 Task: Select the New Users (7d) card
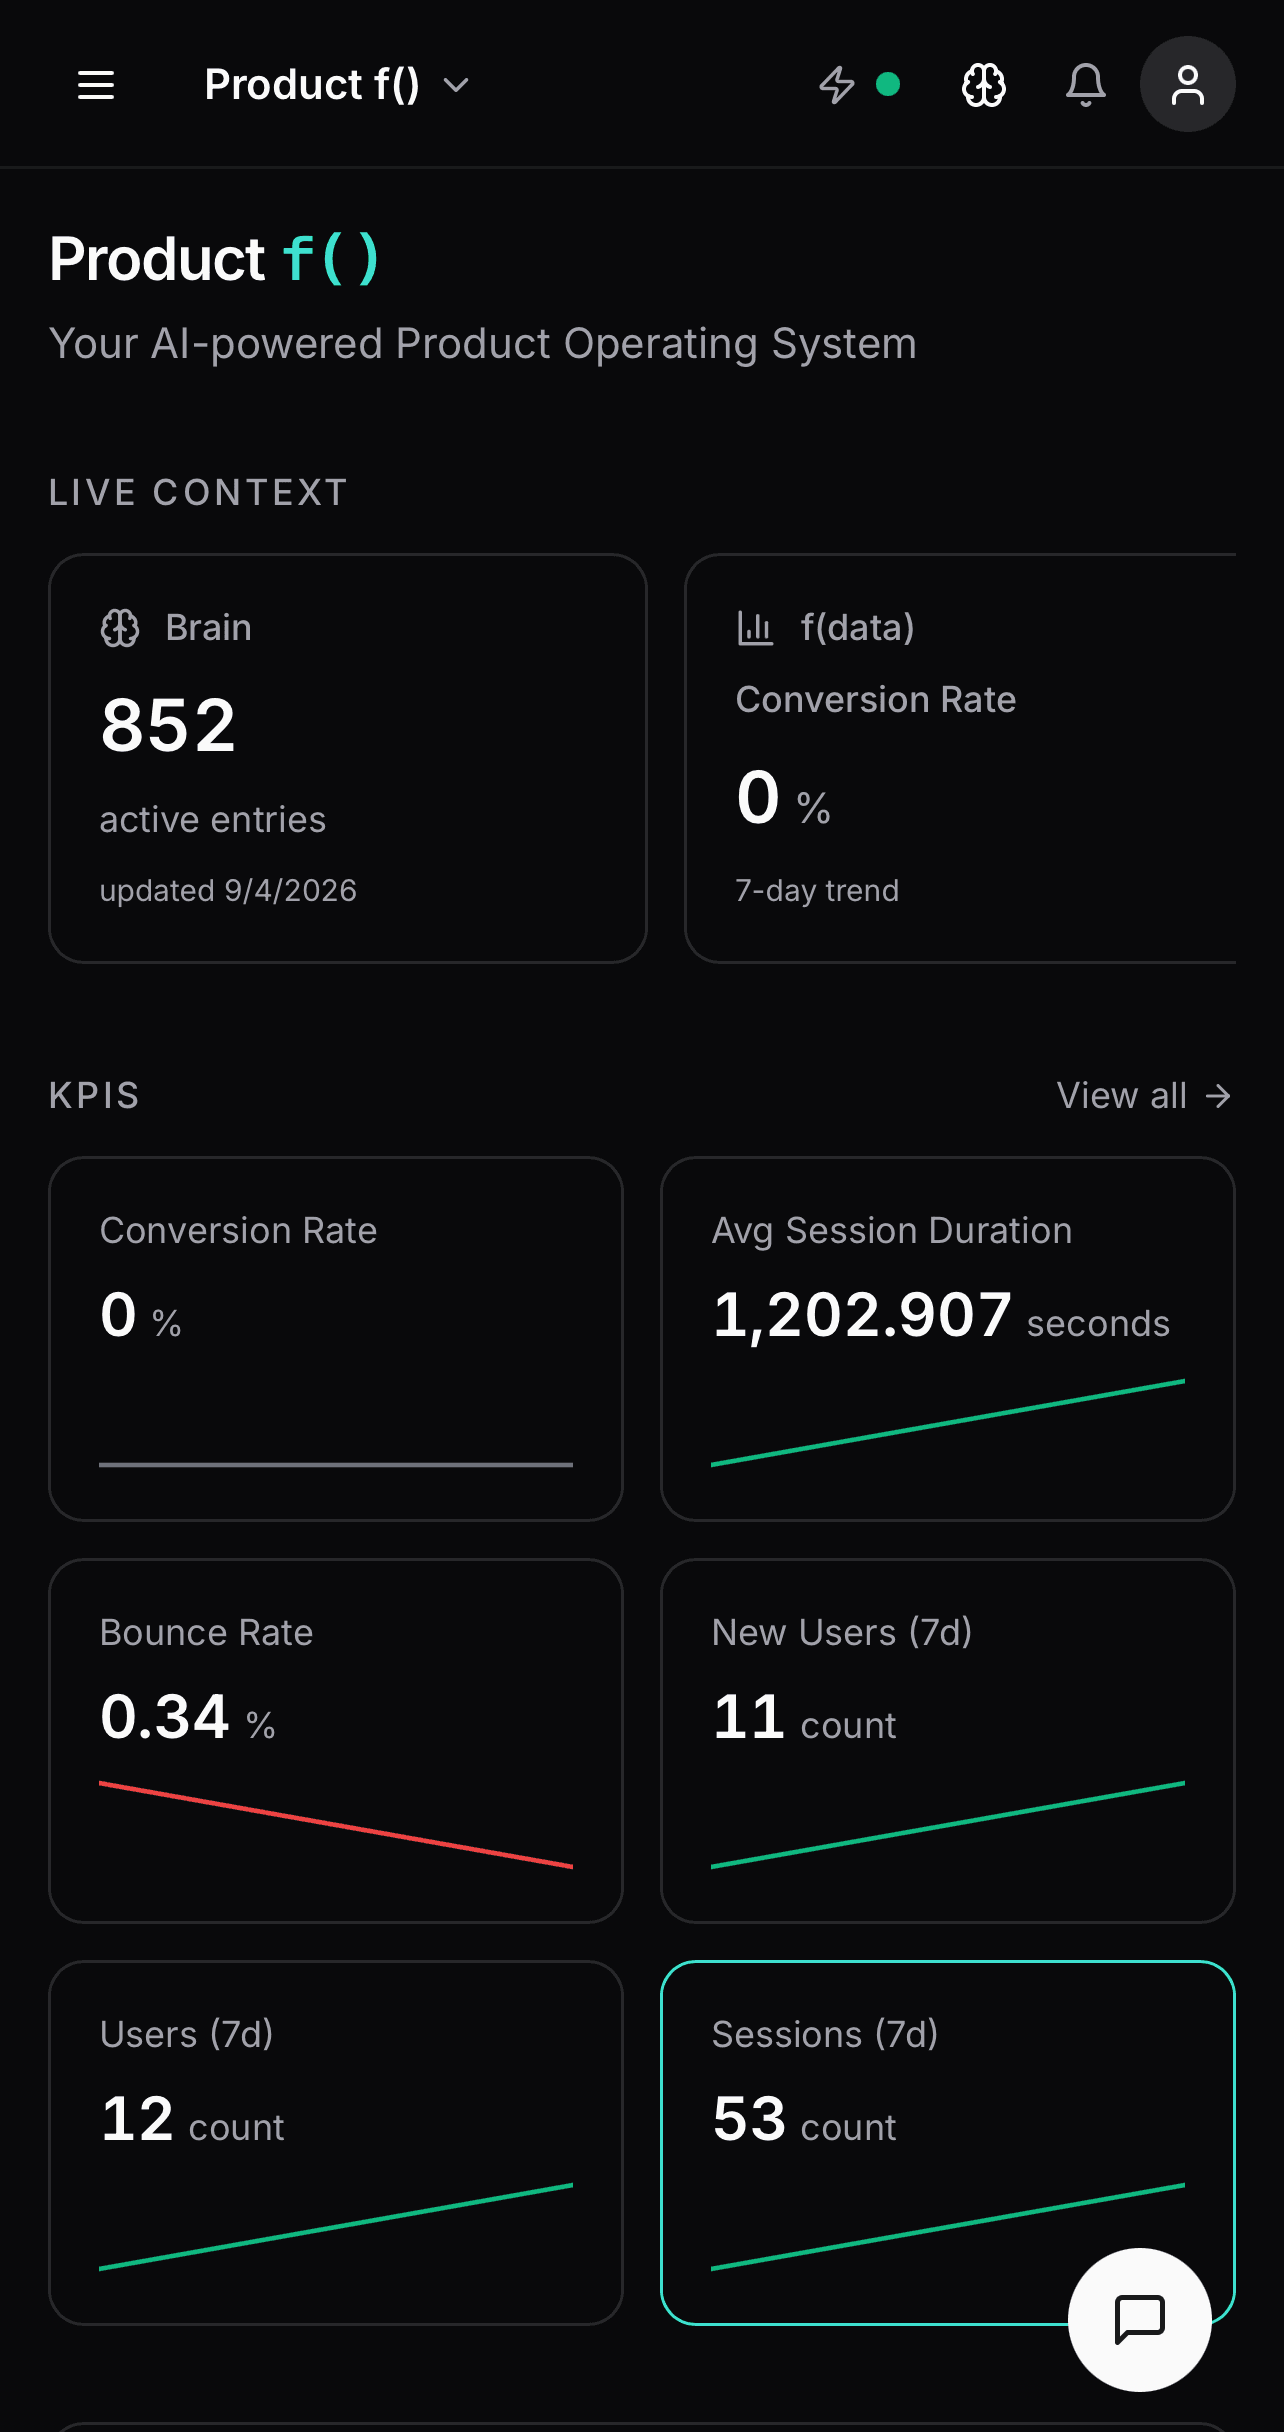click(x=948, y=1741)
